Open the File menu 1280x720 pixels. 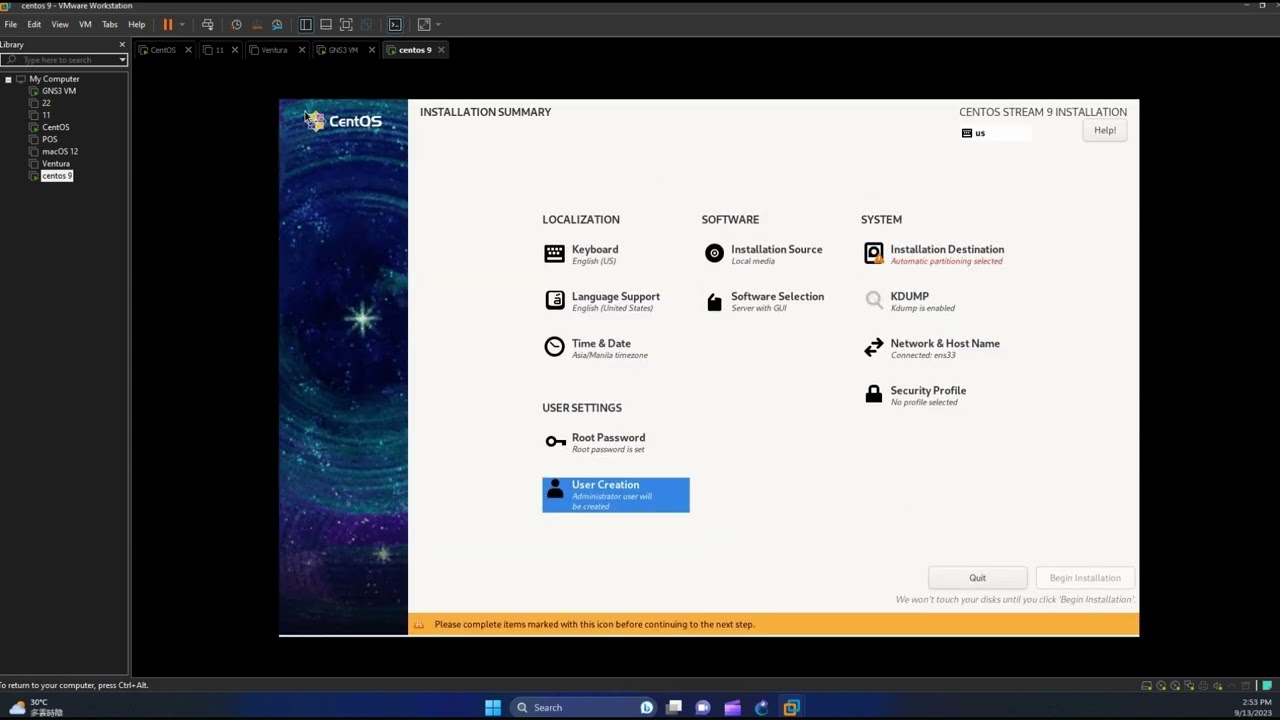point(10,24)
